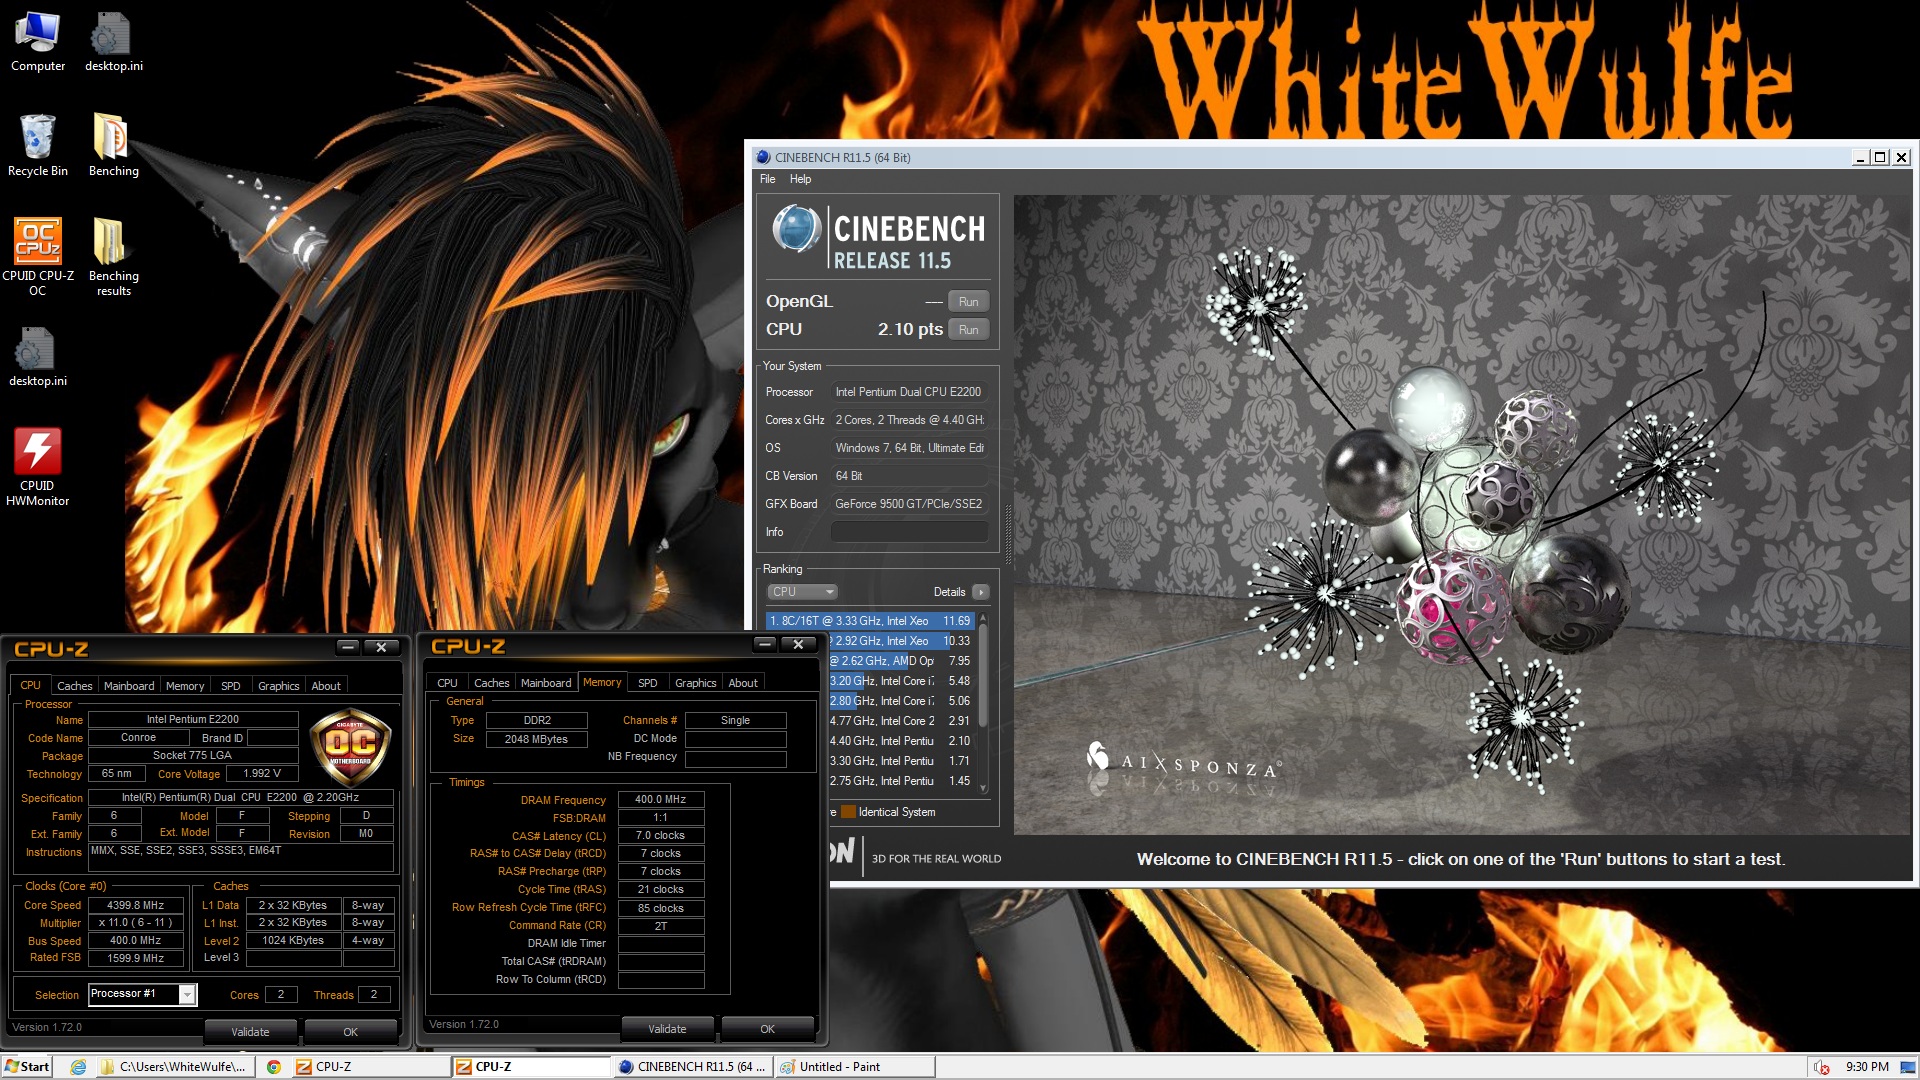Click Validate in Memory CPU-Z window
Screen dimensions: 1920x1080
(x=667, y=1029)
